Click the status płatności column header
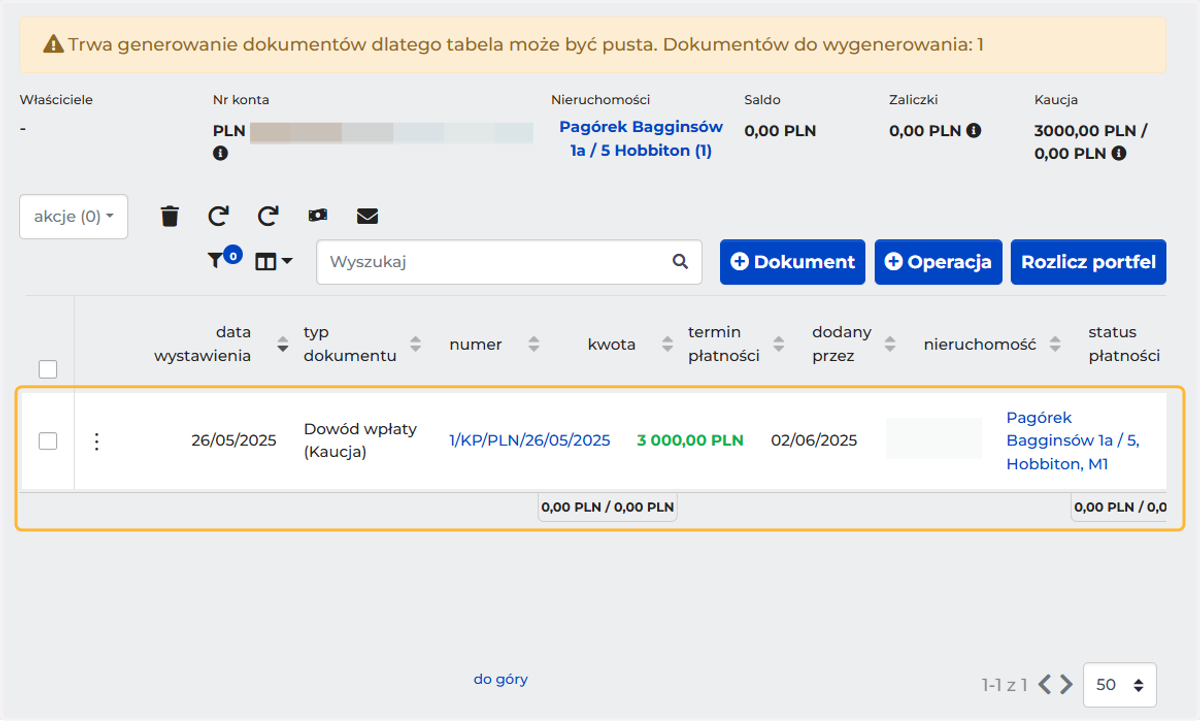1200x721 pixels. pyautogui.click(x=1124, y=344)
